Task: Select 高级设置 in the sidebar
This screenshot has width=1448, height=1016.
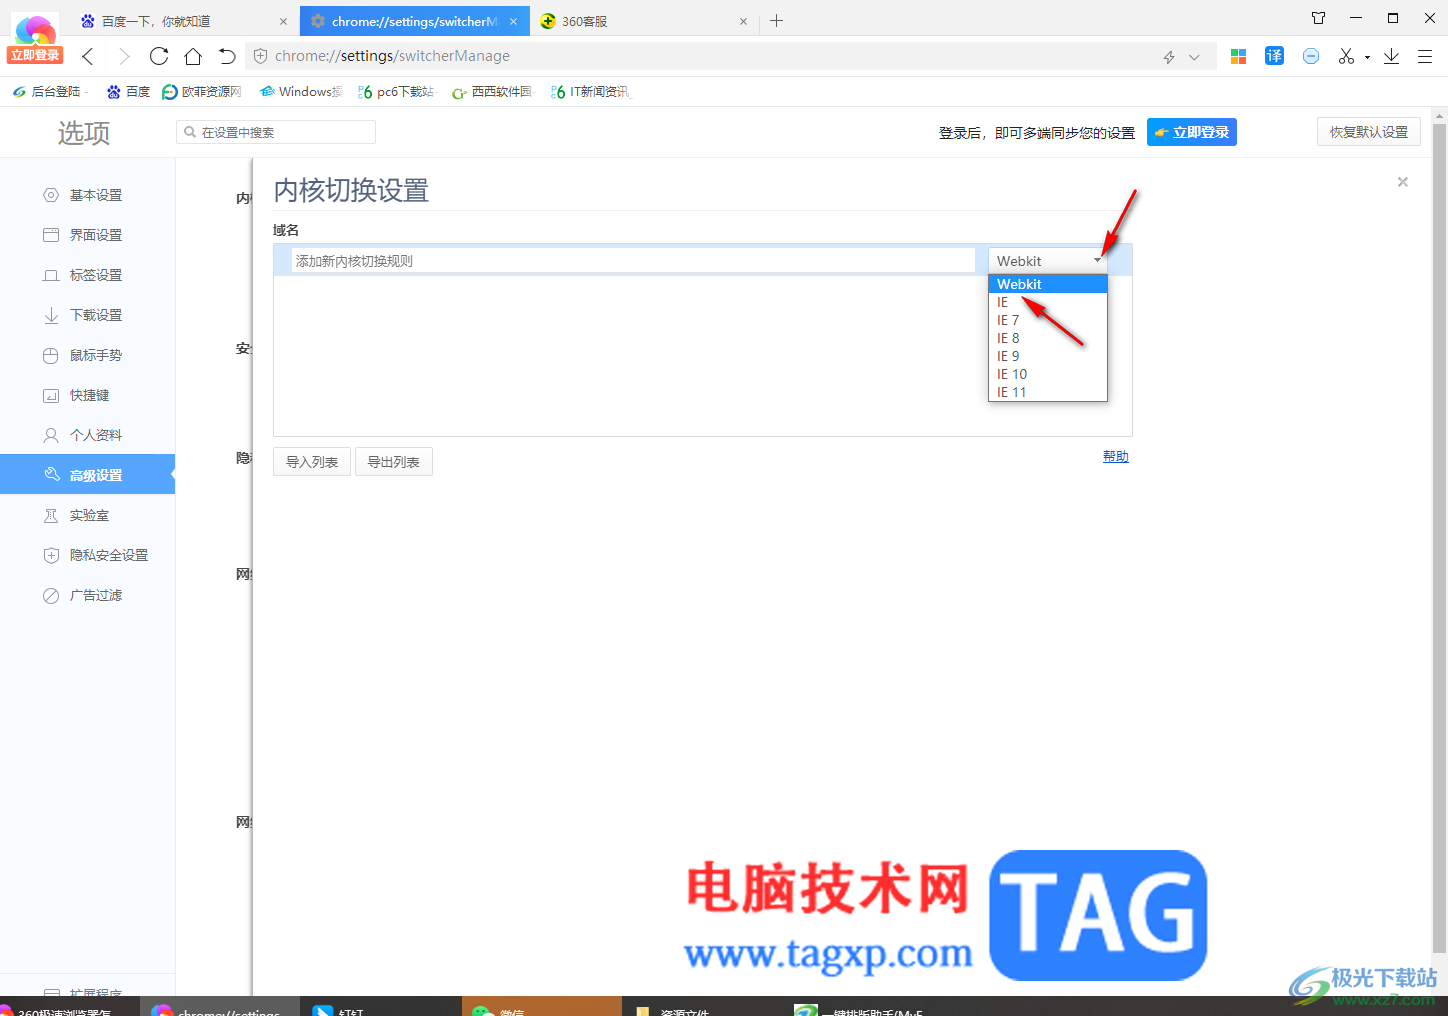Action: point(87,475)
